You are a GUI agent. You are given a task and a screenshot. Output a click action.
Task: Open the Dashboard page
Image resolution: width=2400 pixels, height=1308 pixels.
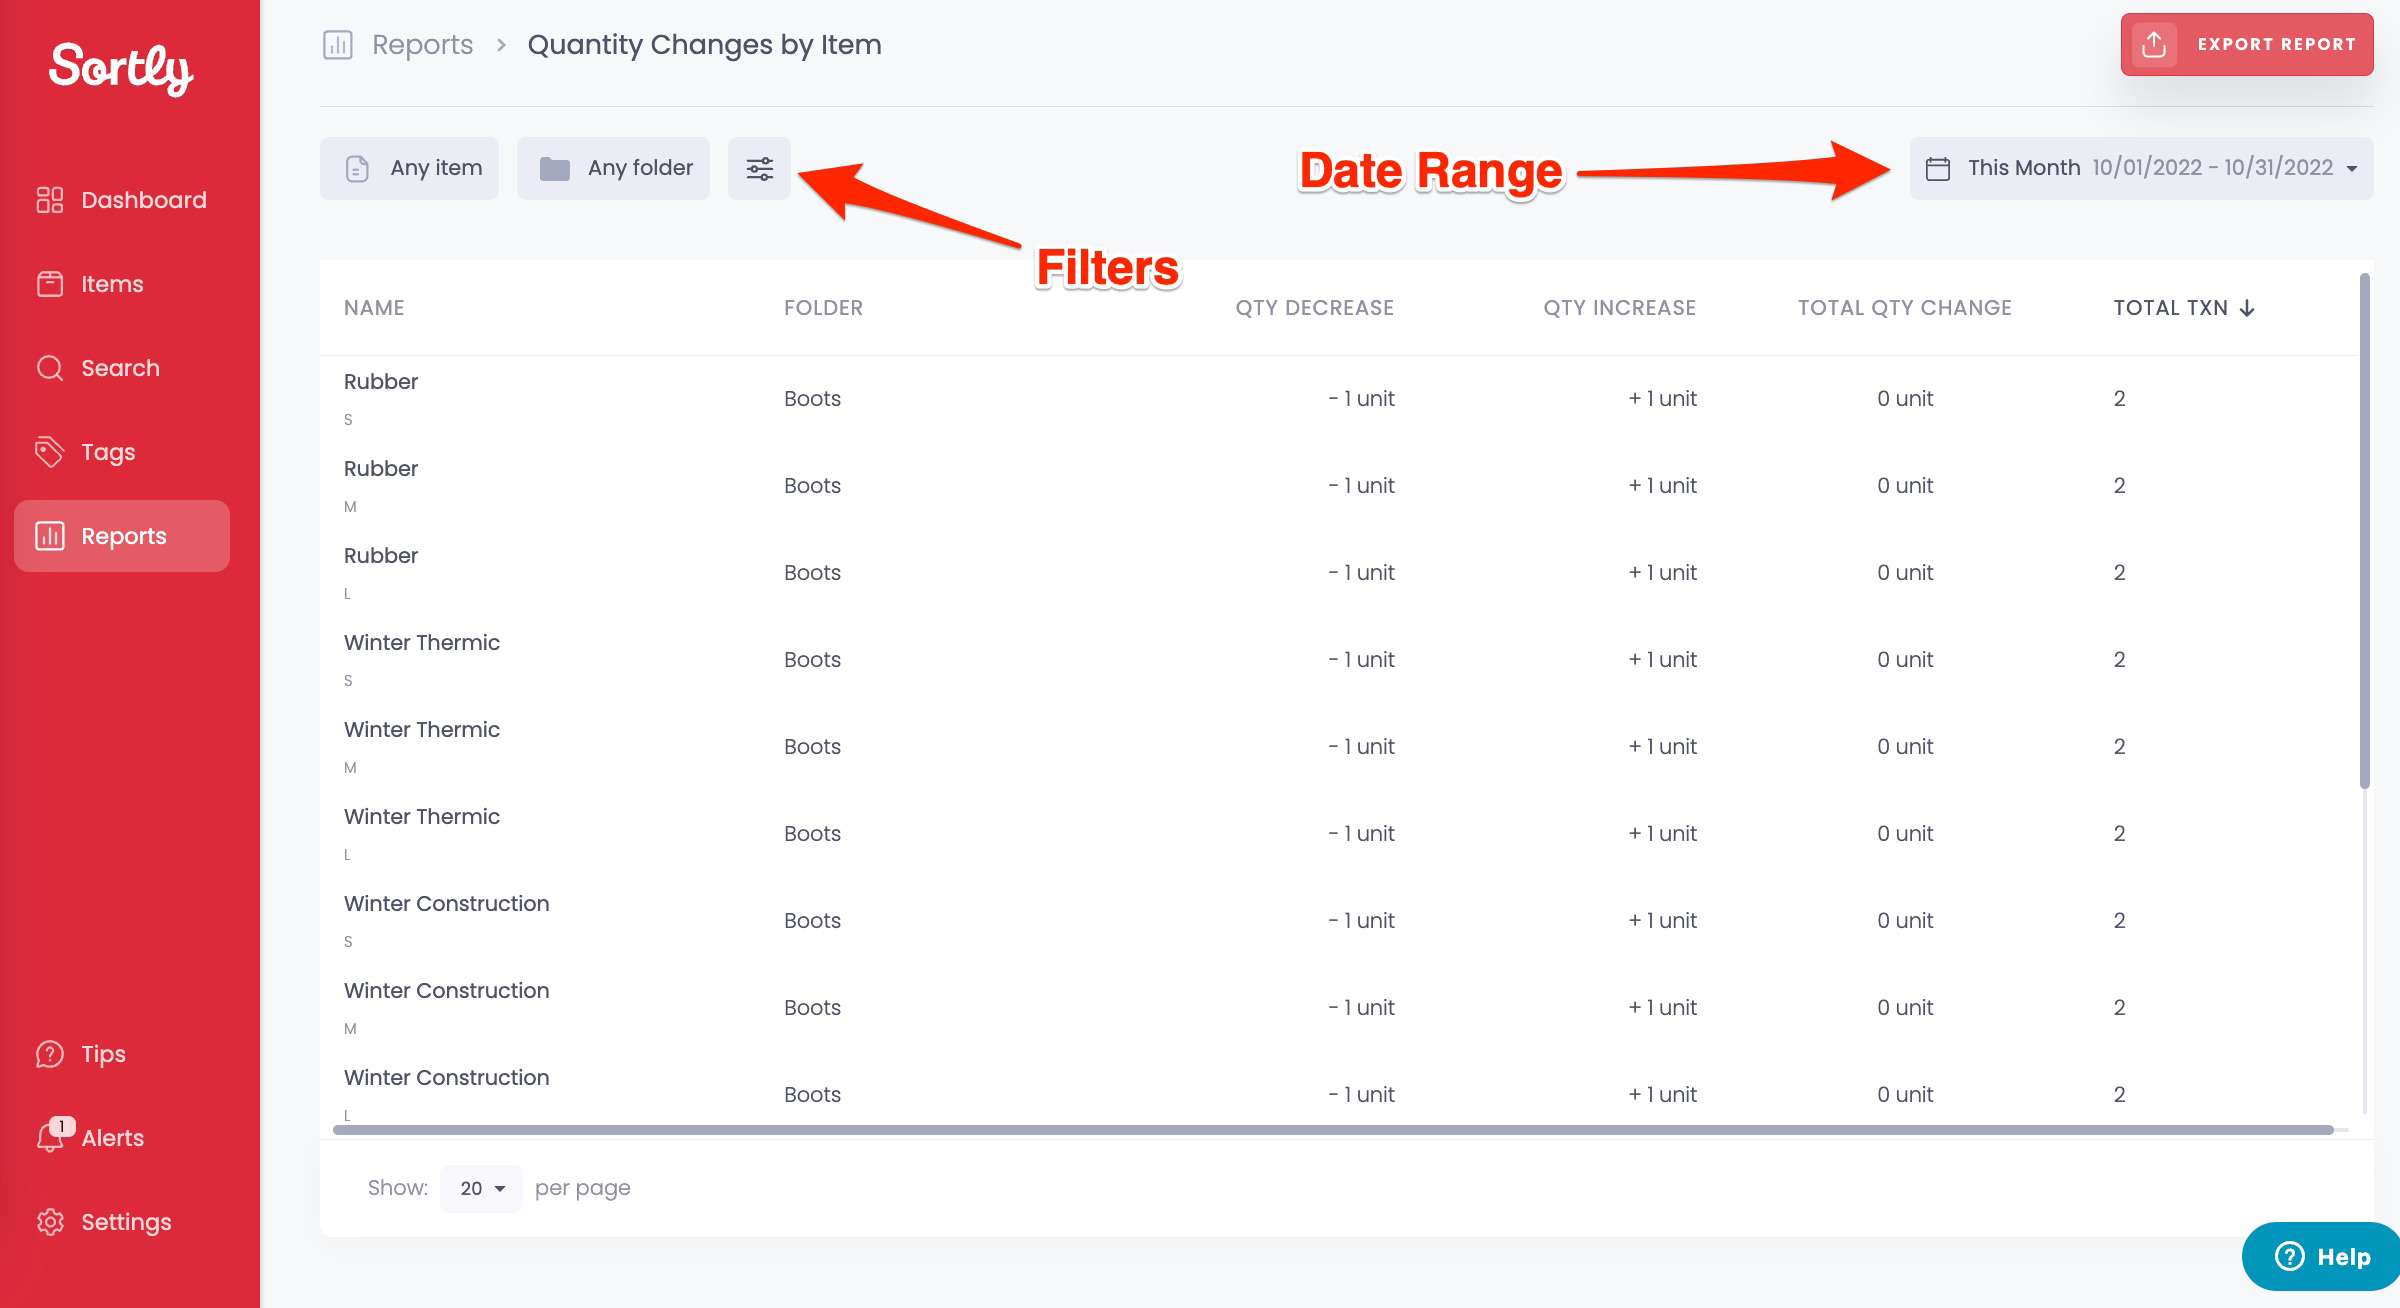click(x=122, y=200)
